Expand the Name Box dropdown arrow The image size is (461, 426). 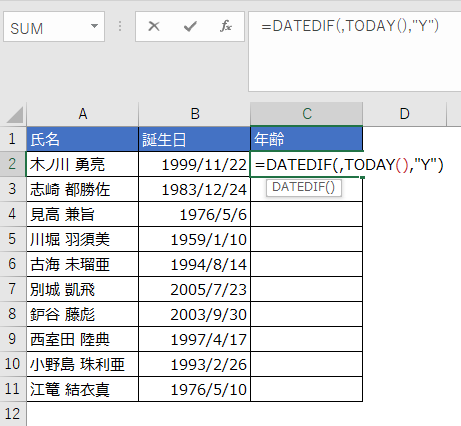click(94, 26)
